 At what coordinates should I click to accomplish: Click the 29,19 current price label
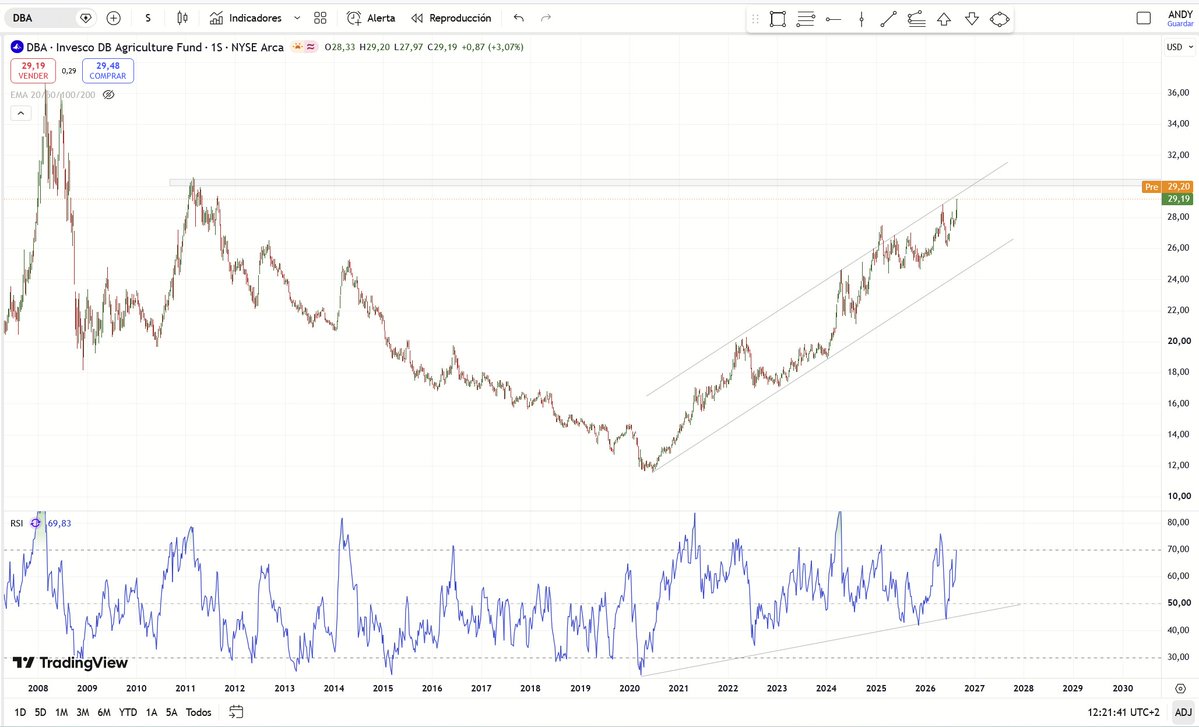1178,199
